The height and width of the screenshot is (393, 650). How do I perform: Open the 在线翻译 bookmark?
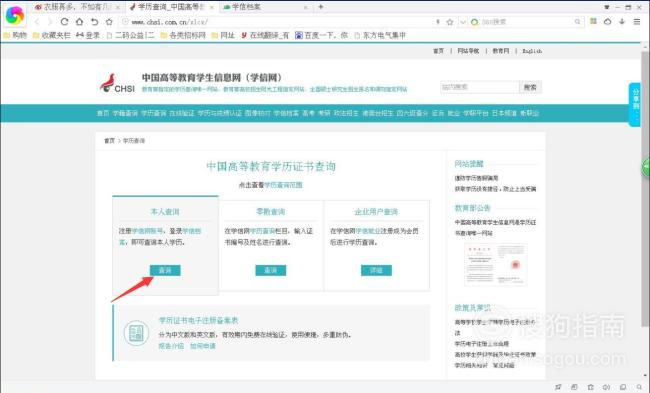pyautogui.click(x=265, y=36)
